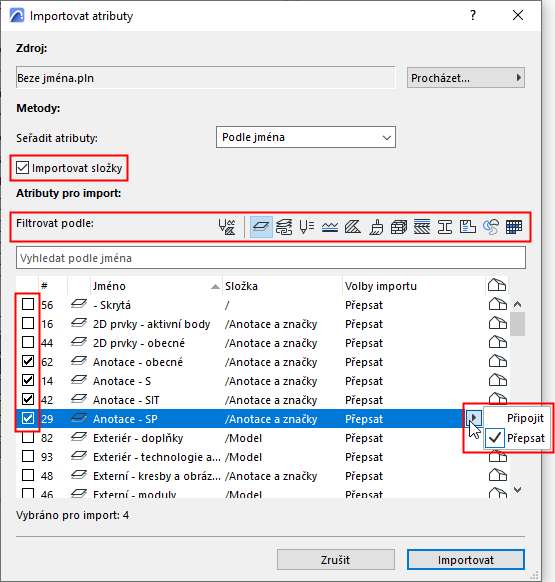This screenshot has height=582, width=555.
Task: Click the house icon column header
Action: pyautogui.click(x=497, y=285)
